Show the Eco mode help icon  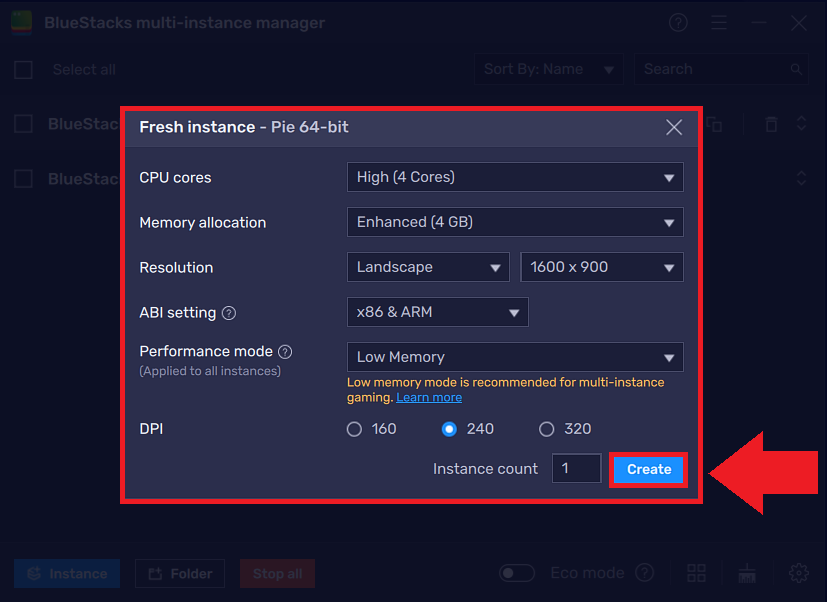[645, 572]
